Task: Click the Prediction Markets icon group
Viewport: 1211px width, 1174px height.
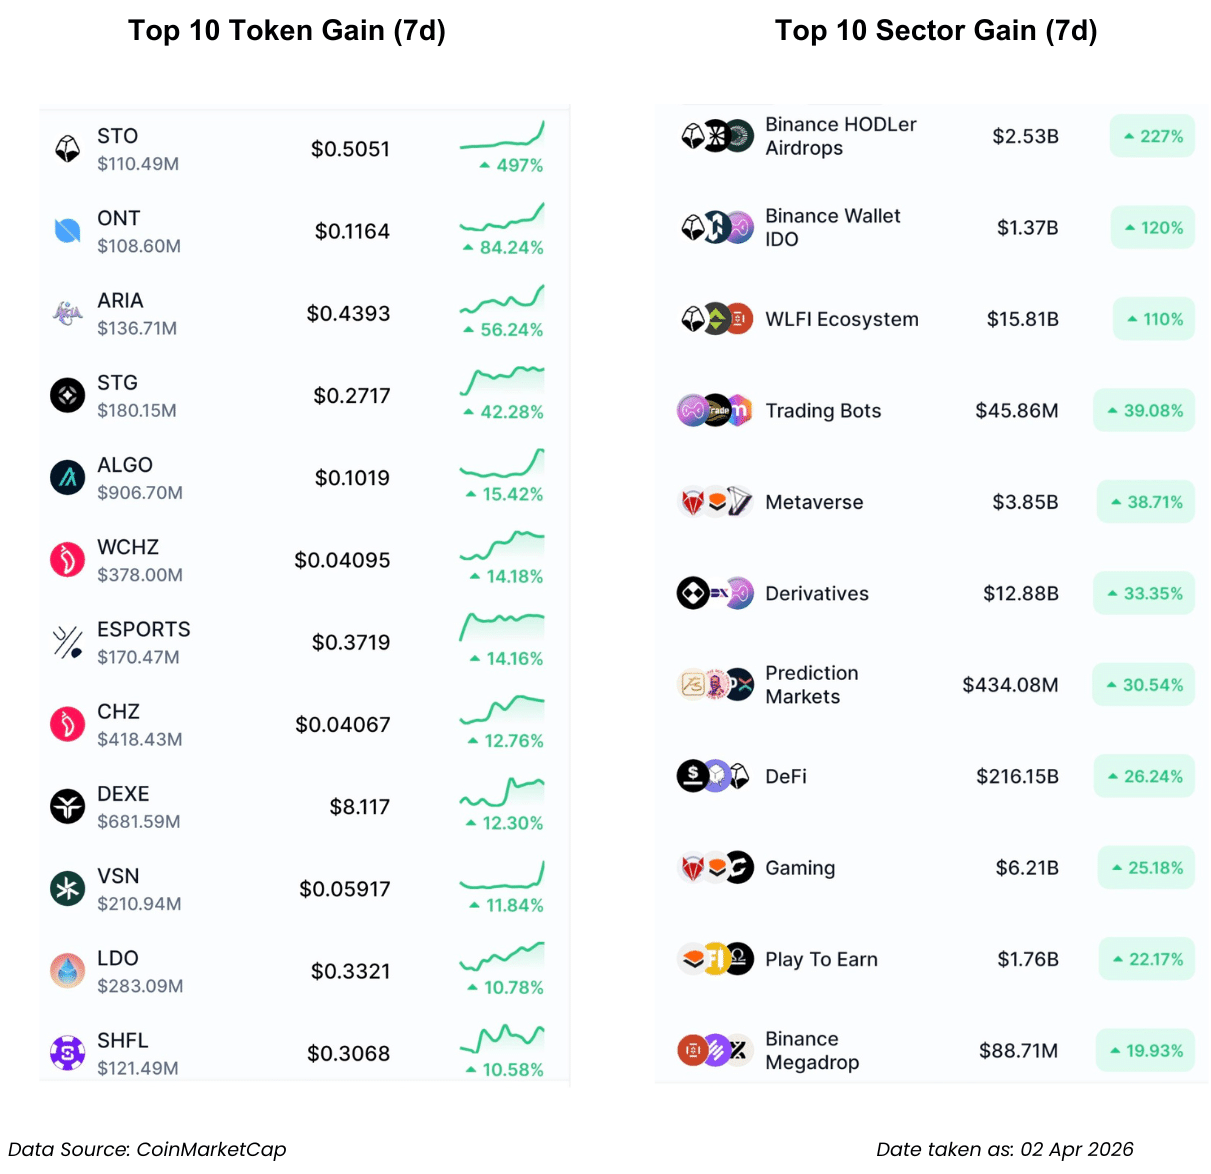Action: coord(716,685)
